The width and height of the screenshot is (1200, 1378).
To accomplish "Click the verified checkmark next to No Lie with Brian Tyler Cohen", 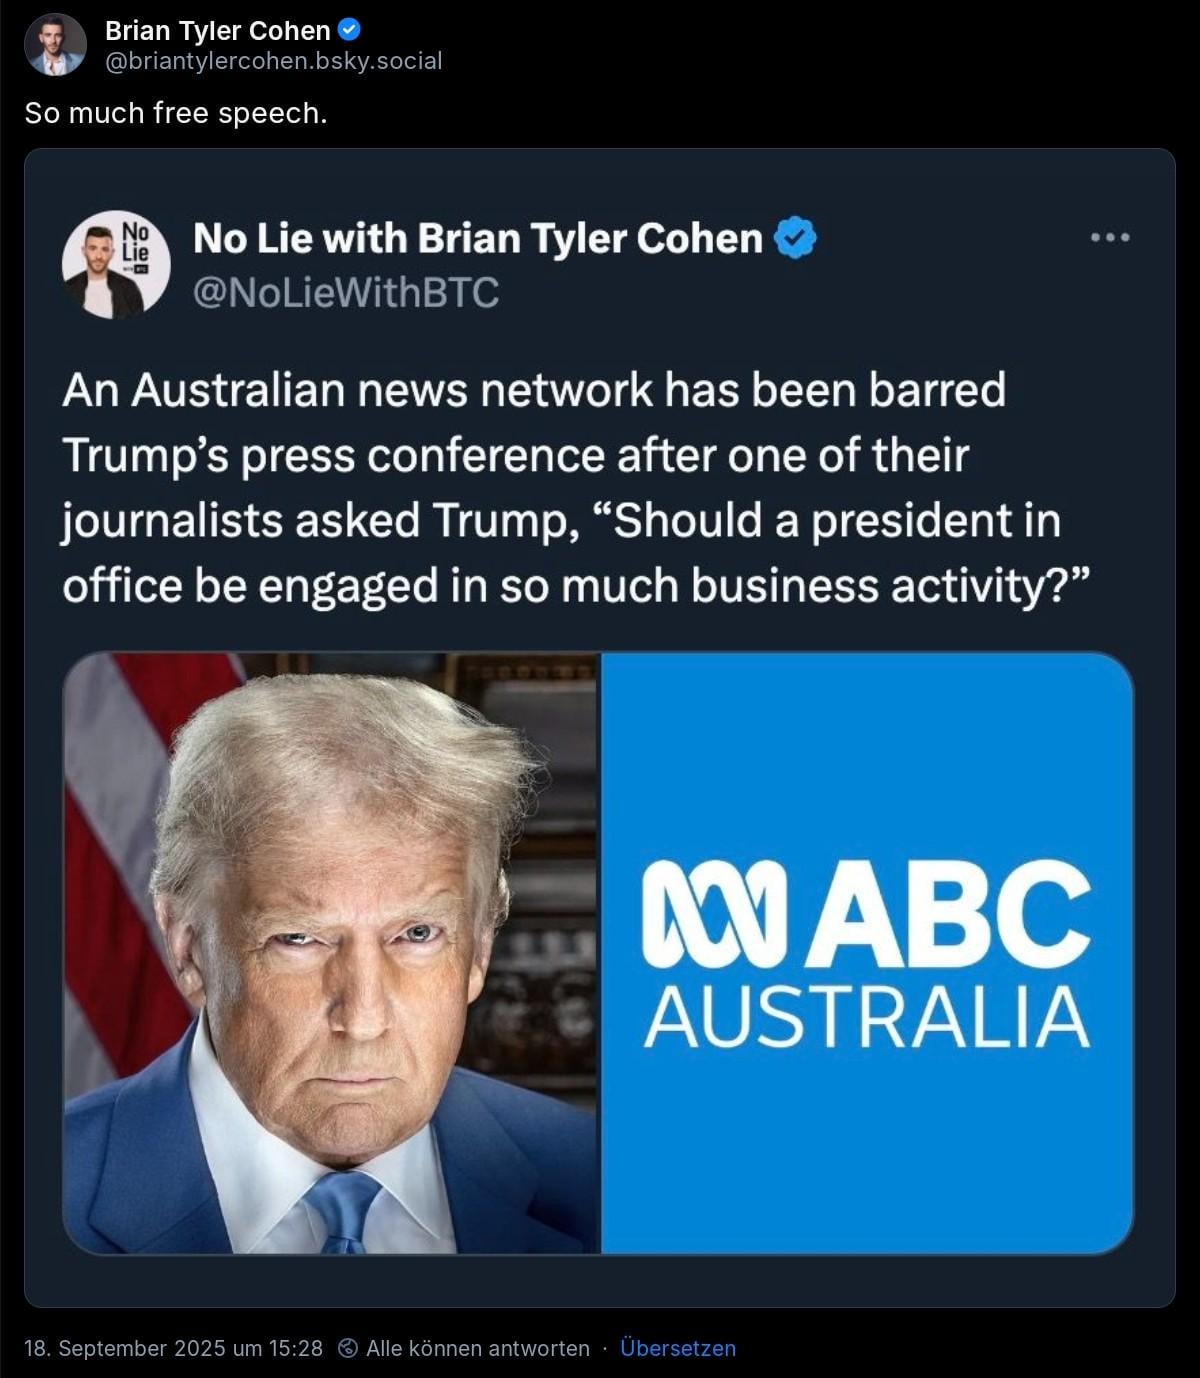I will pos(795,238).
